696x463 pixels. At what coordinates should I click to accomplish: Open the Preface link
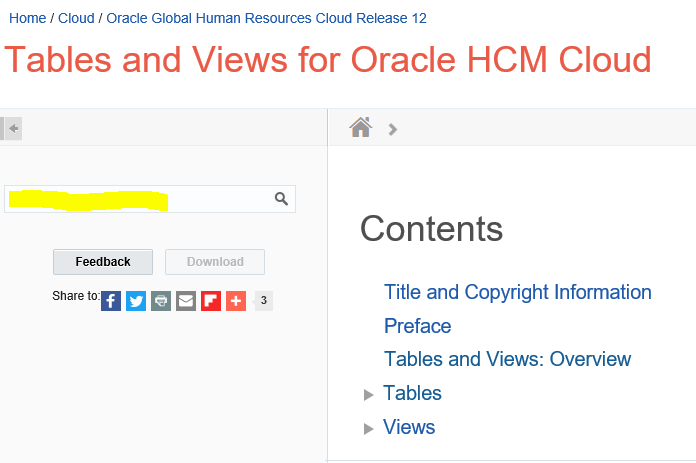click(418, 326)
